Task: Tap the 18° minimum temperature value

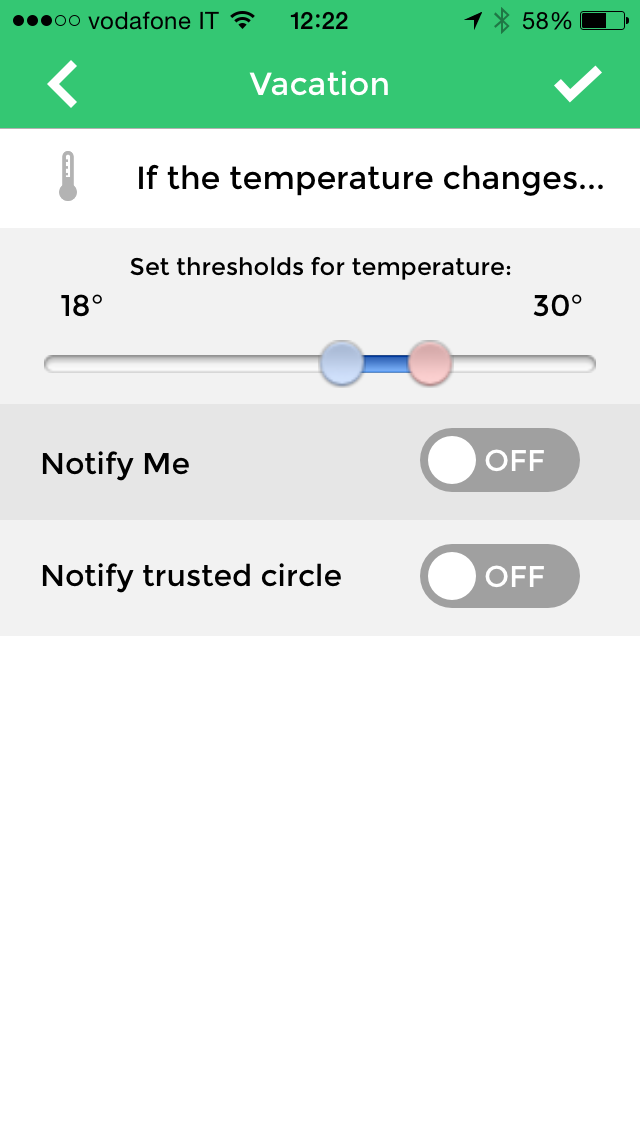Action: click(82, 306)
